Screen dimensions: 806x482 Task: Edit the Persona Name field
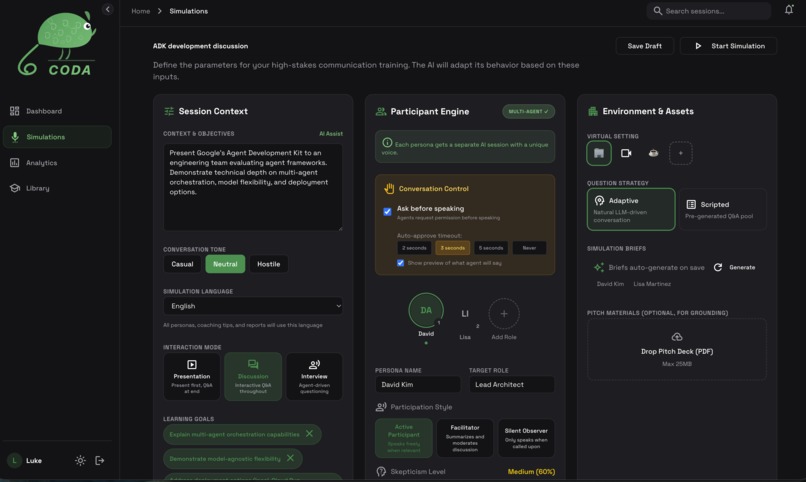[417, 384]
